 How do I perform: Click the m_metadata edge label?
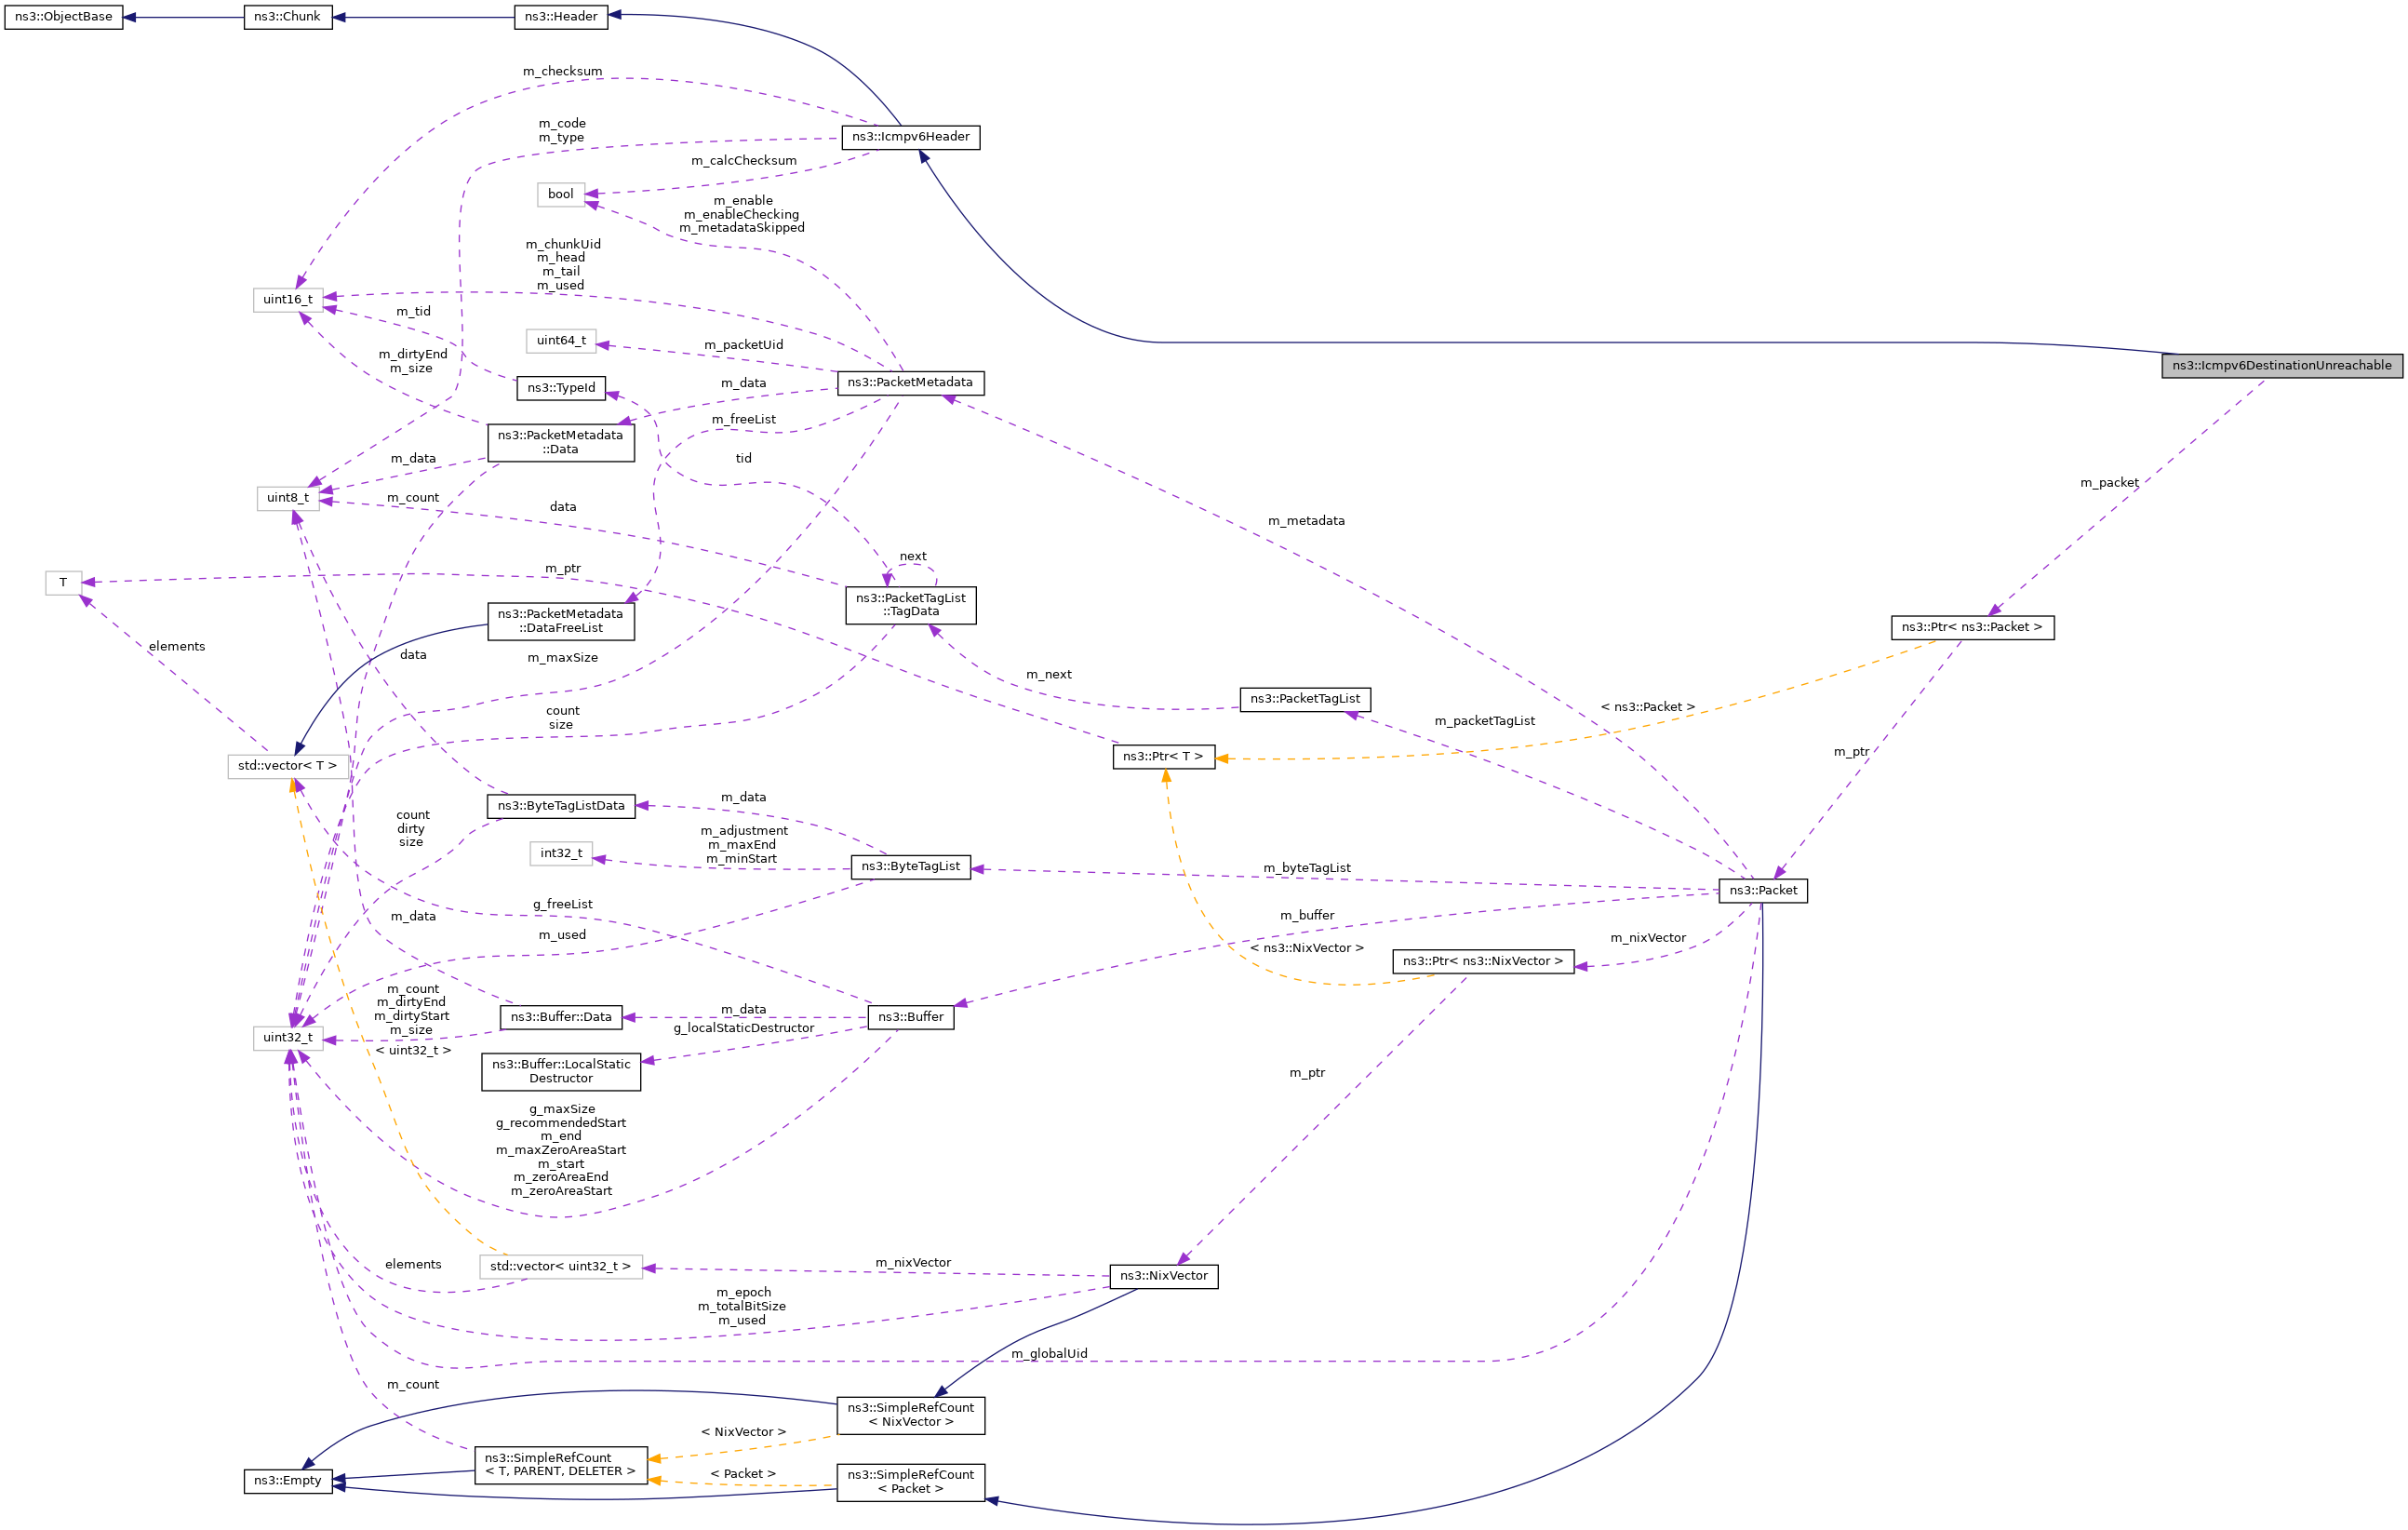tap(1307, 521)
